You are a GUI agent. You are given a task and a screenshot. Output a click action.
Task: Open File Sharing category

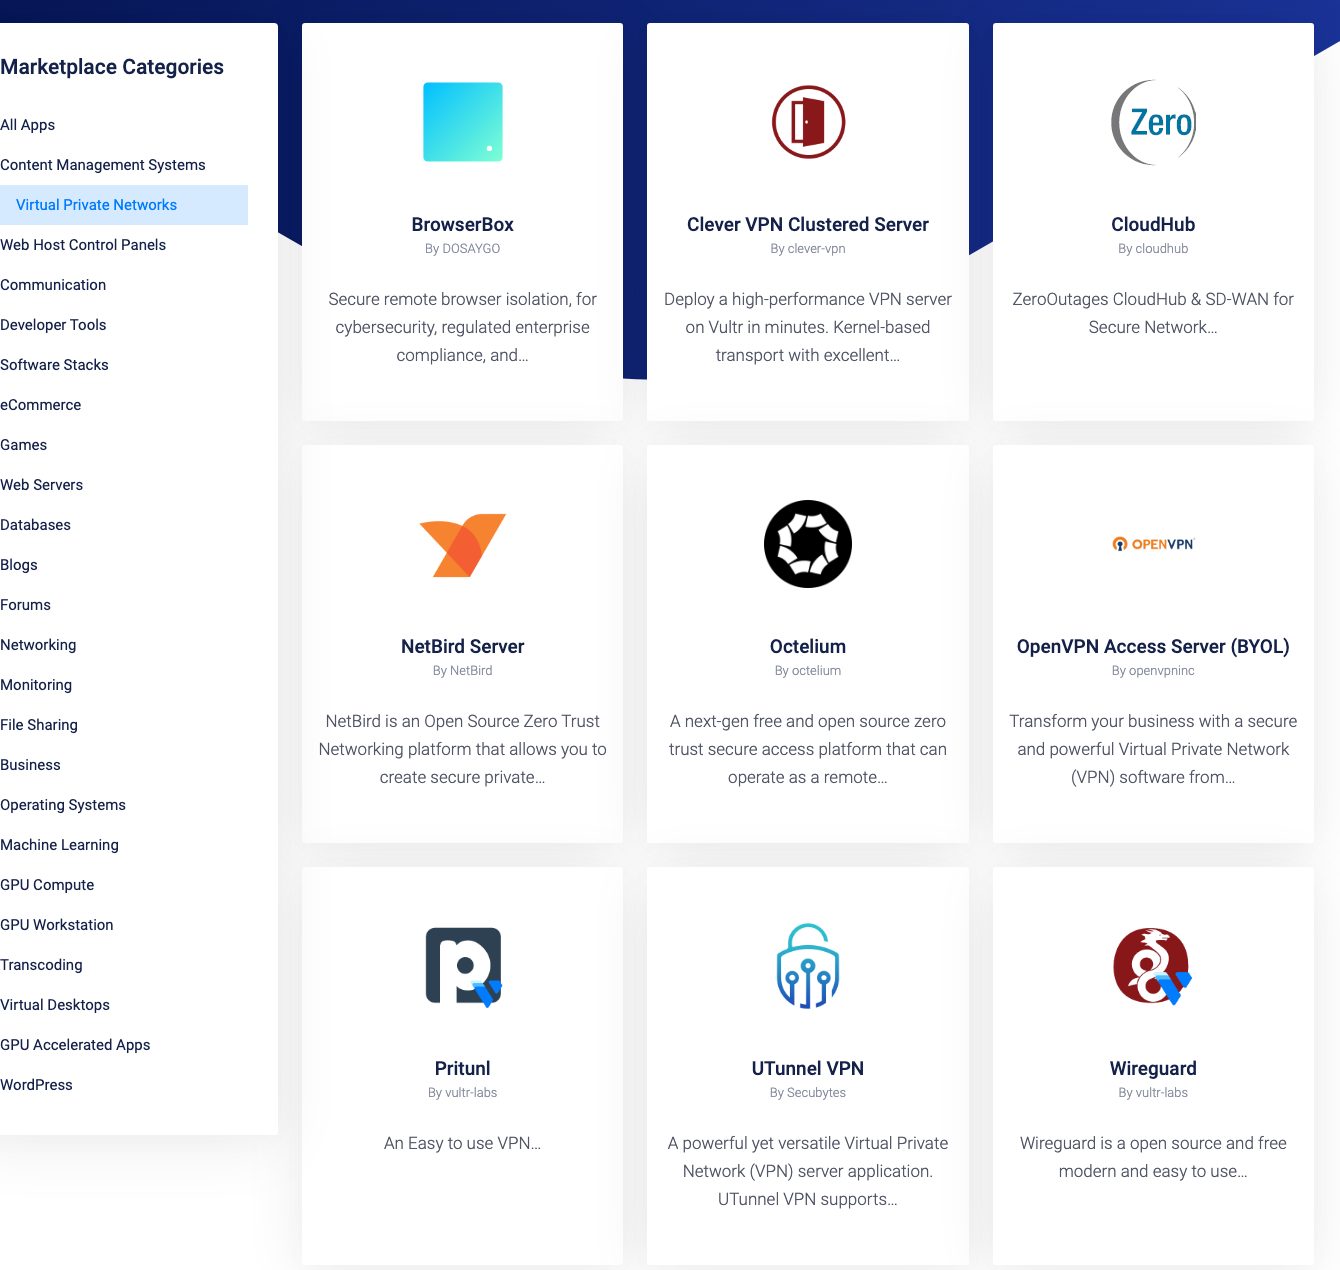pos(39,725)
